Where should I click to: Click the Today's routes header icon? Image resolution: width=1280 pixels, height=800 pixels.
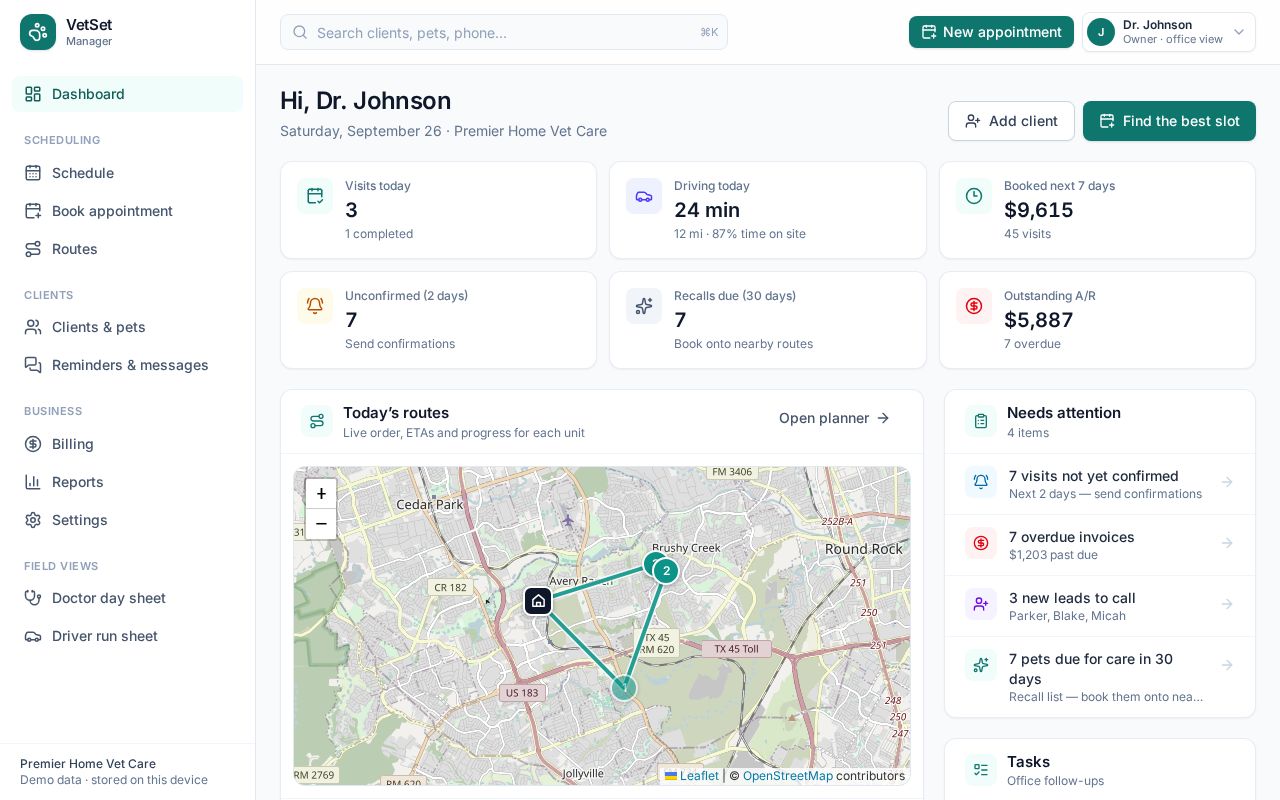point(317,421)
